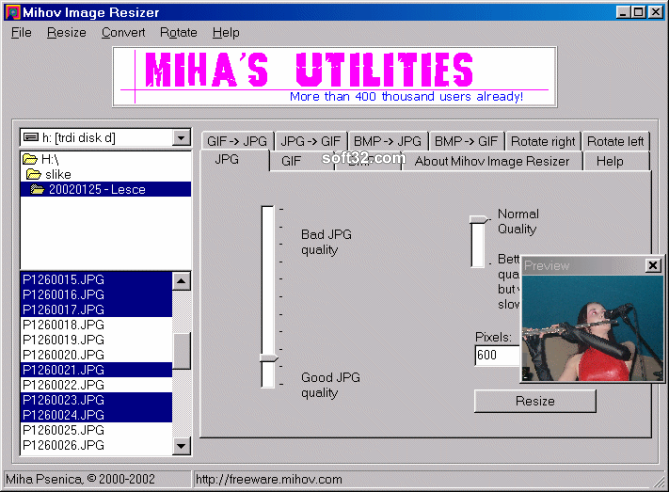Open the Help menu

226,32
